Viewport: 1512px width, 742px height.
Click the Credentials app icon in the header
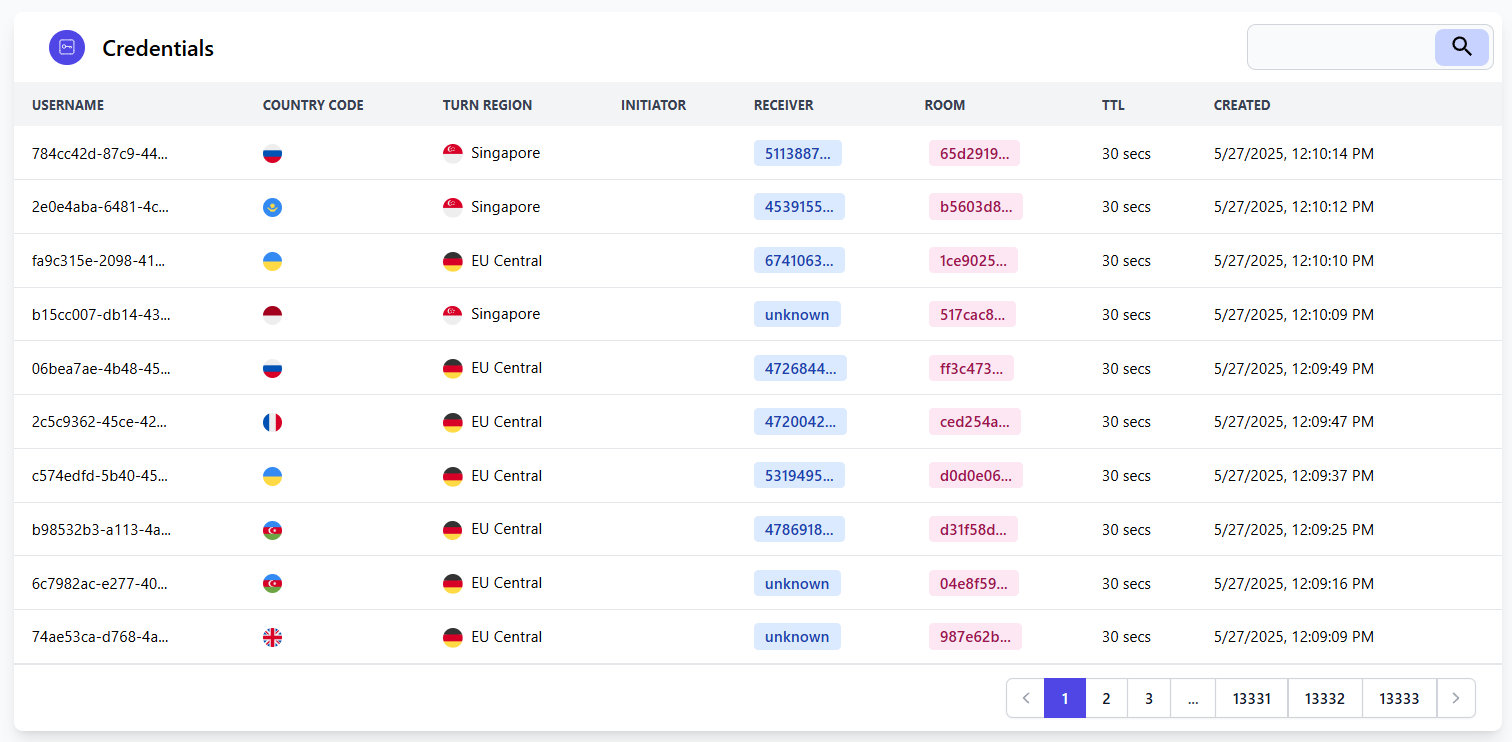click(x=66, y=47)
